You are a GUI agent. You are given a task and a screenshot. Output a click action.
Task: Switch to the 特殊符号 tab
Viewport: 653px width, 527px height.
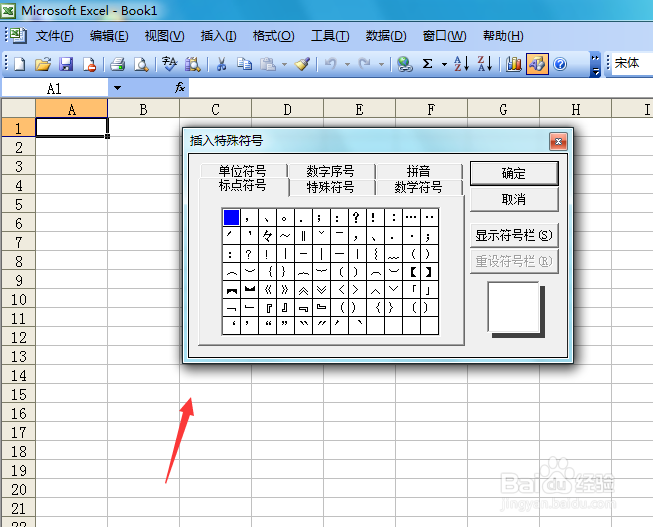pos(331,187)
